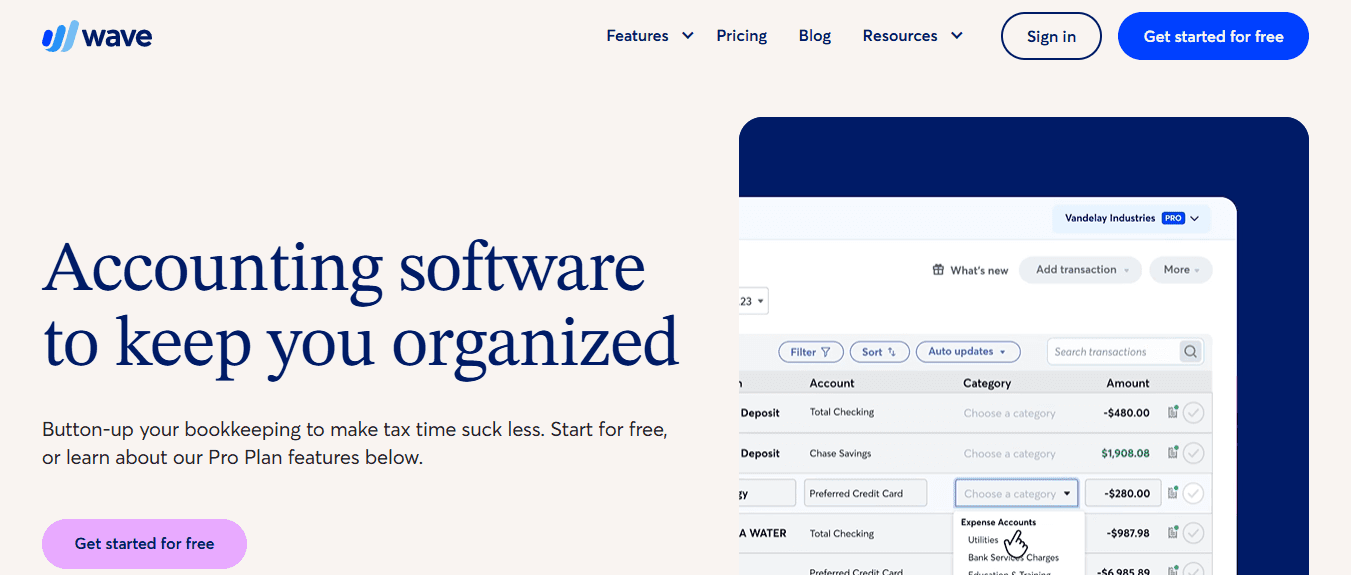Click the What's new gift icon
The image size is (1351, 575).
(938, 270)
